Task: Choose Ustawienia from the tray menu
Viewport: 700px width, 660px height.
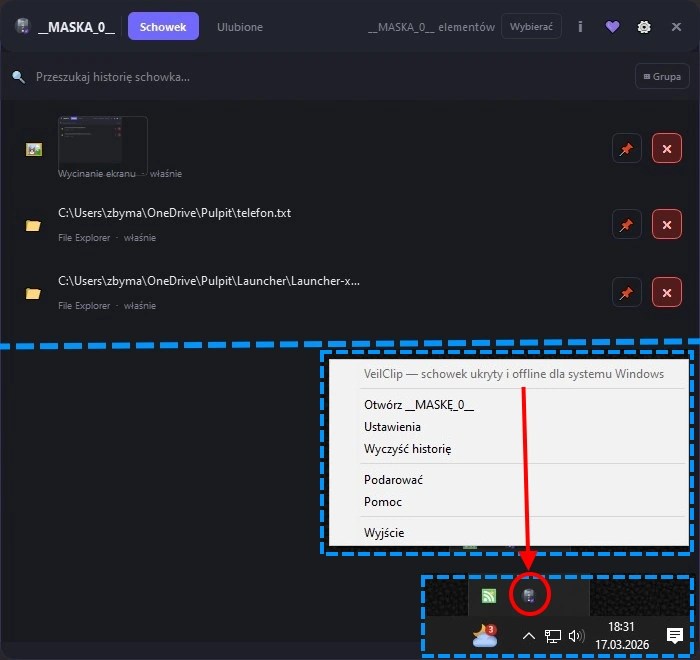Action: pyautogui.click(x=392, y=427)
